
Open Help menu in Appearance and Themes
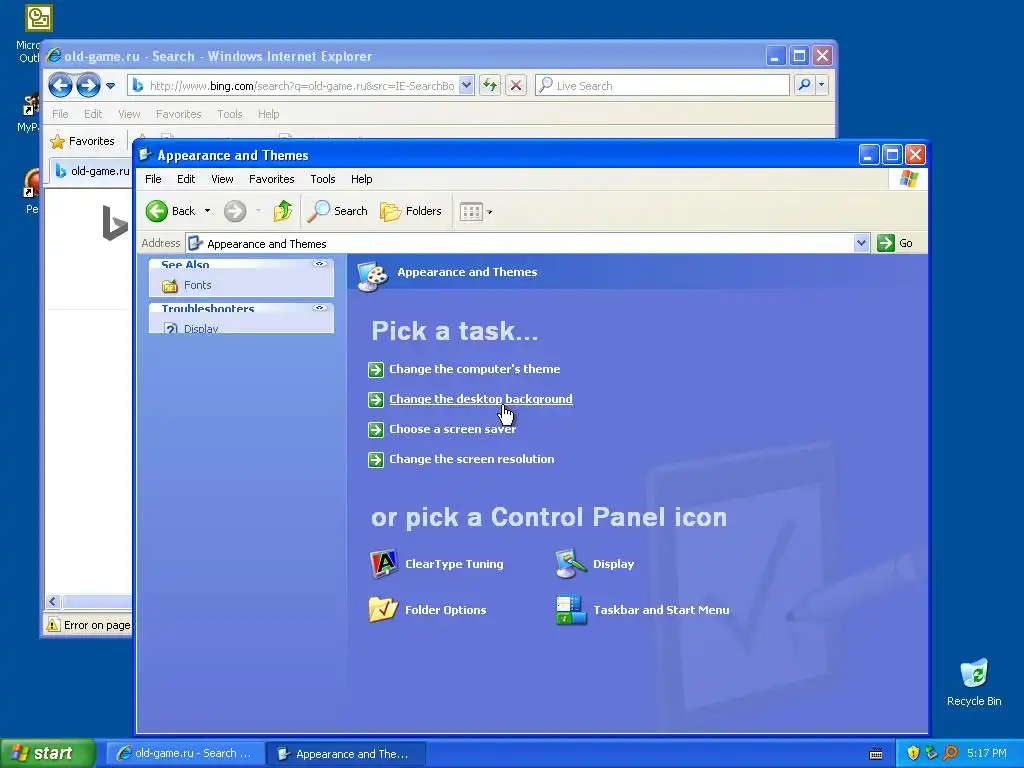coord(361,179)
